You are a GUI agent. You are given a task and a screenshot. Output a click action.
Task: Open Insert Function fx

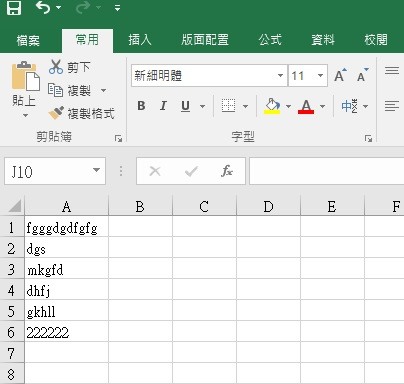(227, 171)
